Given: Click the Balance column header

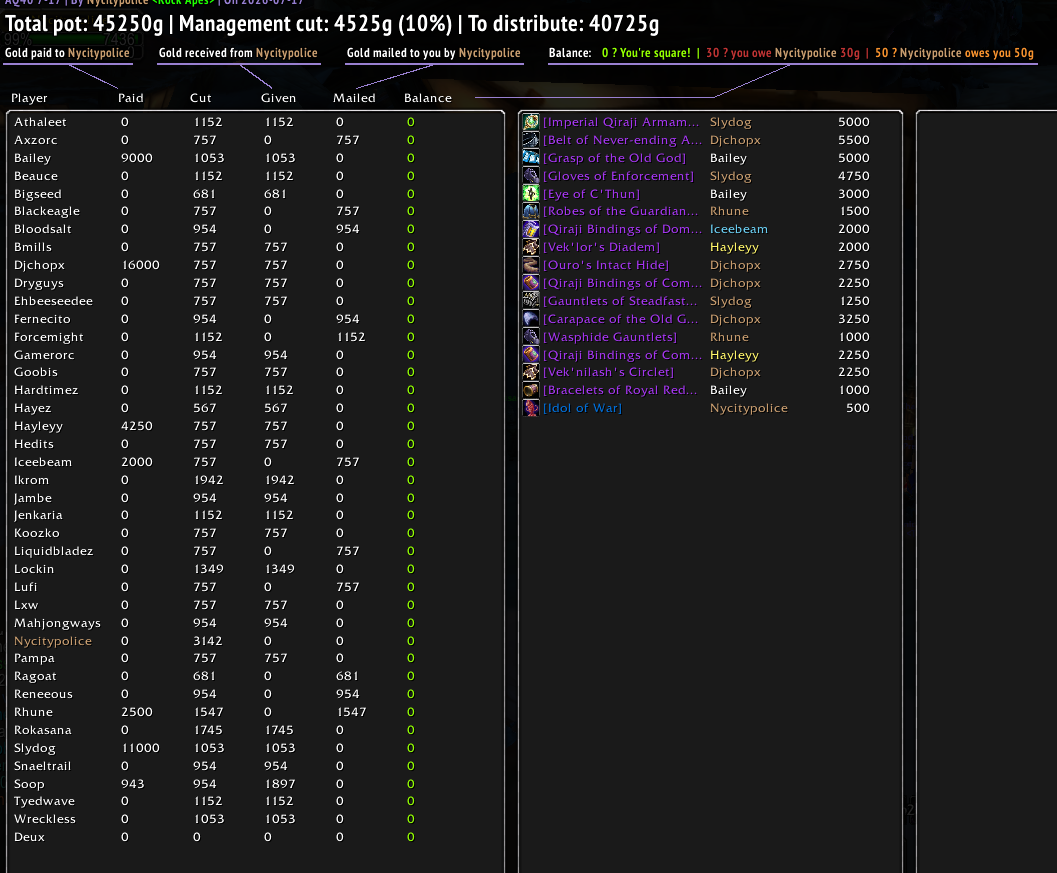Looking at the screenshot, I should point(427,98).
